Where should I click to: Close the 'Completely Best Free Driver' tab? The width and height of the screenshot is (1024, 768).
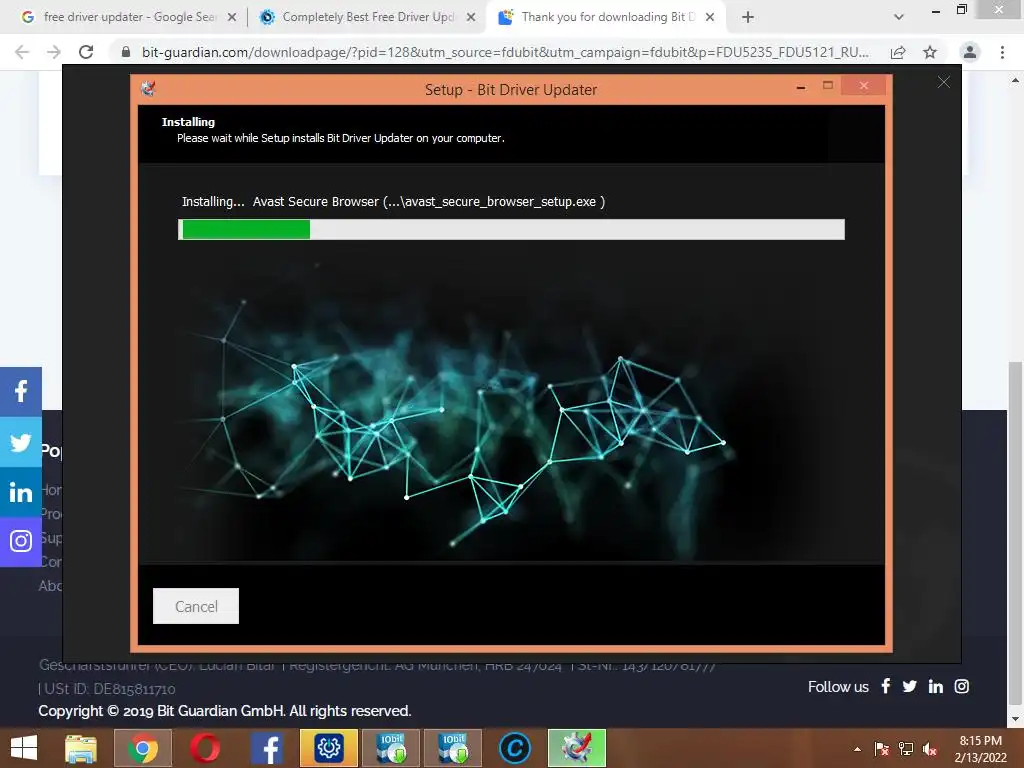point(471,18)
